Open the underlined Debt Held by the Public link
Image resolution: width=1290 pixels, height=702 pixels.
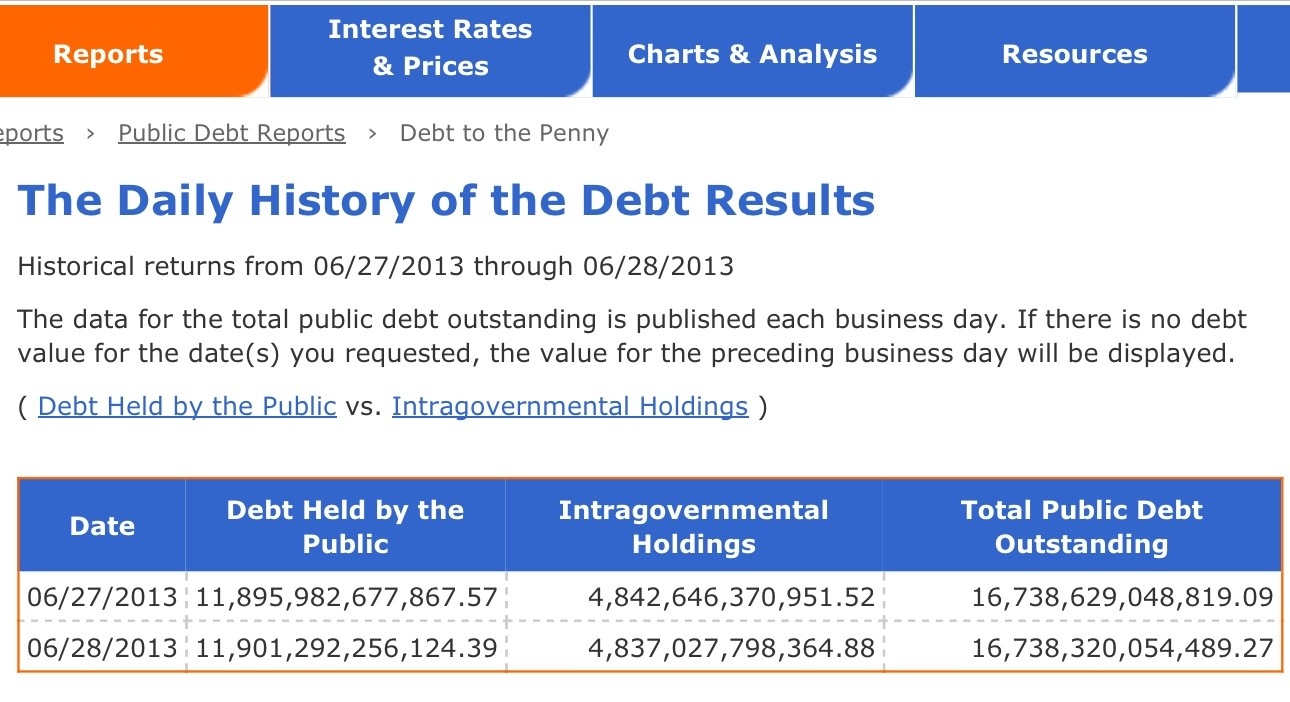[187, 406]
